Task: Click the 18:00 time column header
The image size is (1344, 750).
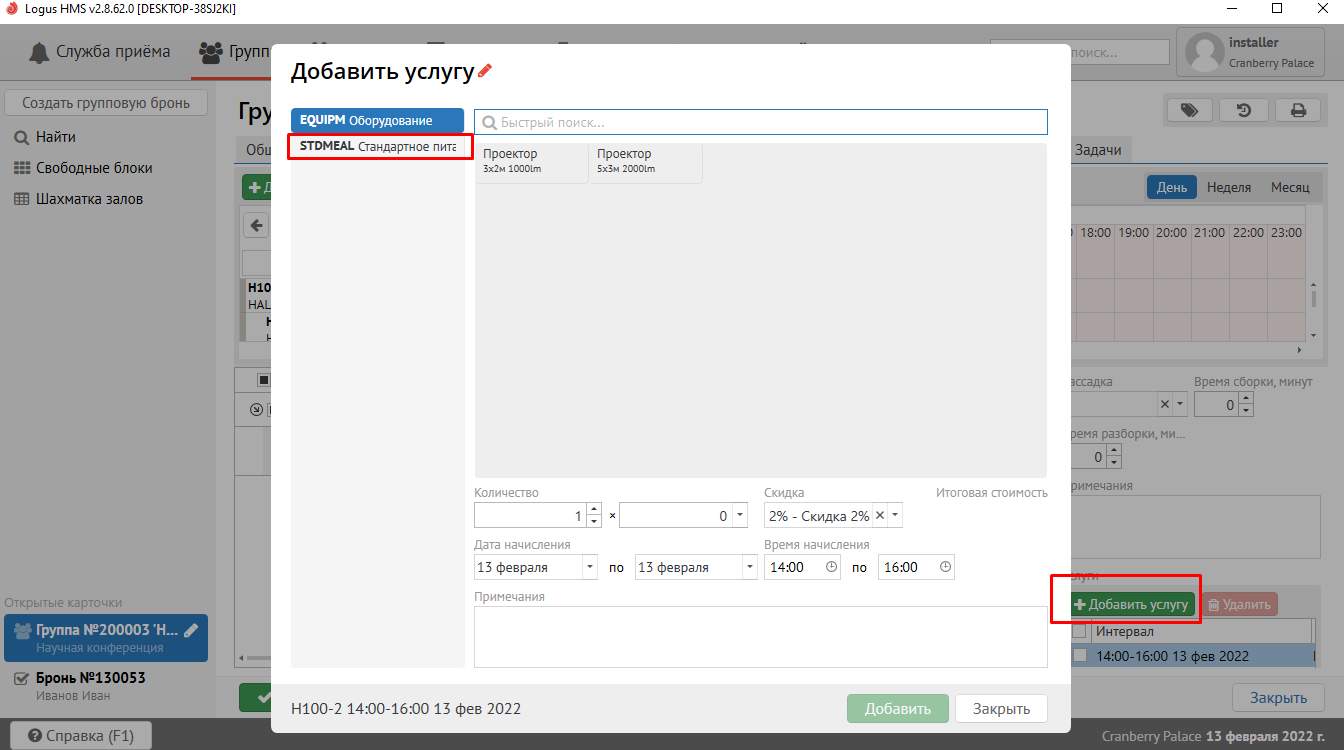Action: click(x=1095, y=232)
